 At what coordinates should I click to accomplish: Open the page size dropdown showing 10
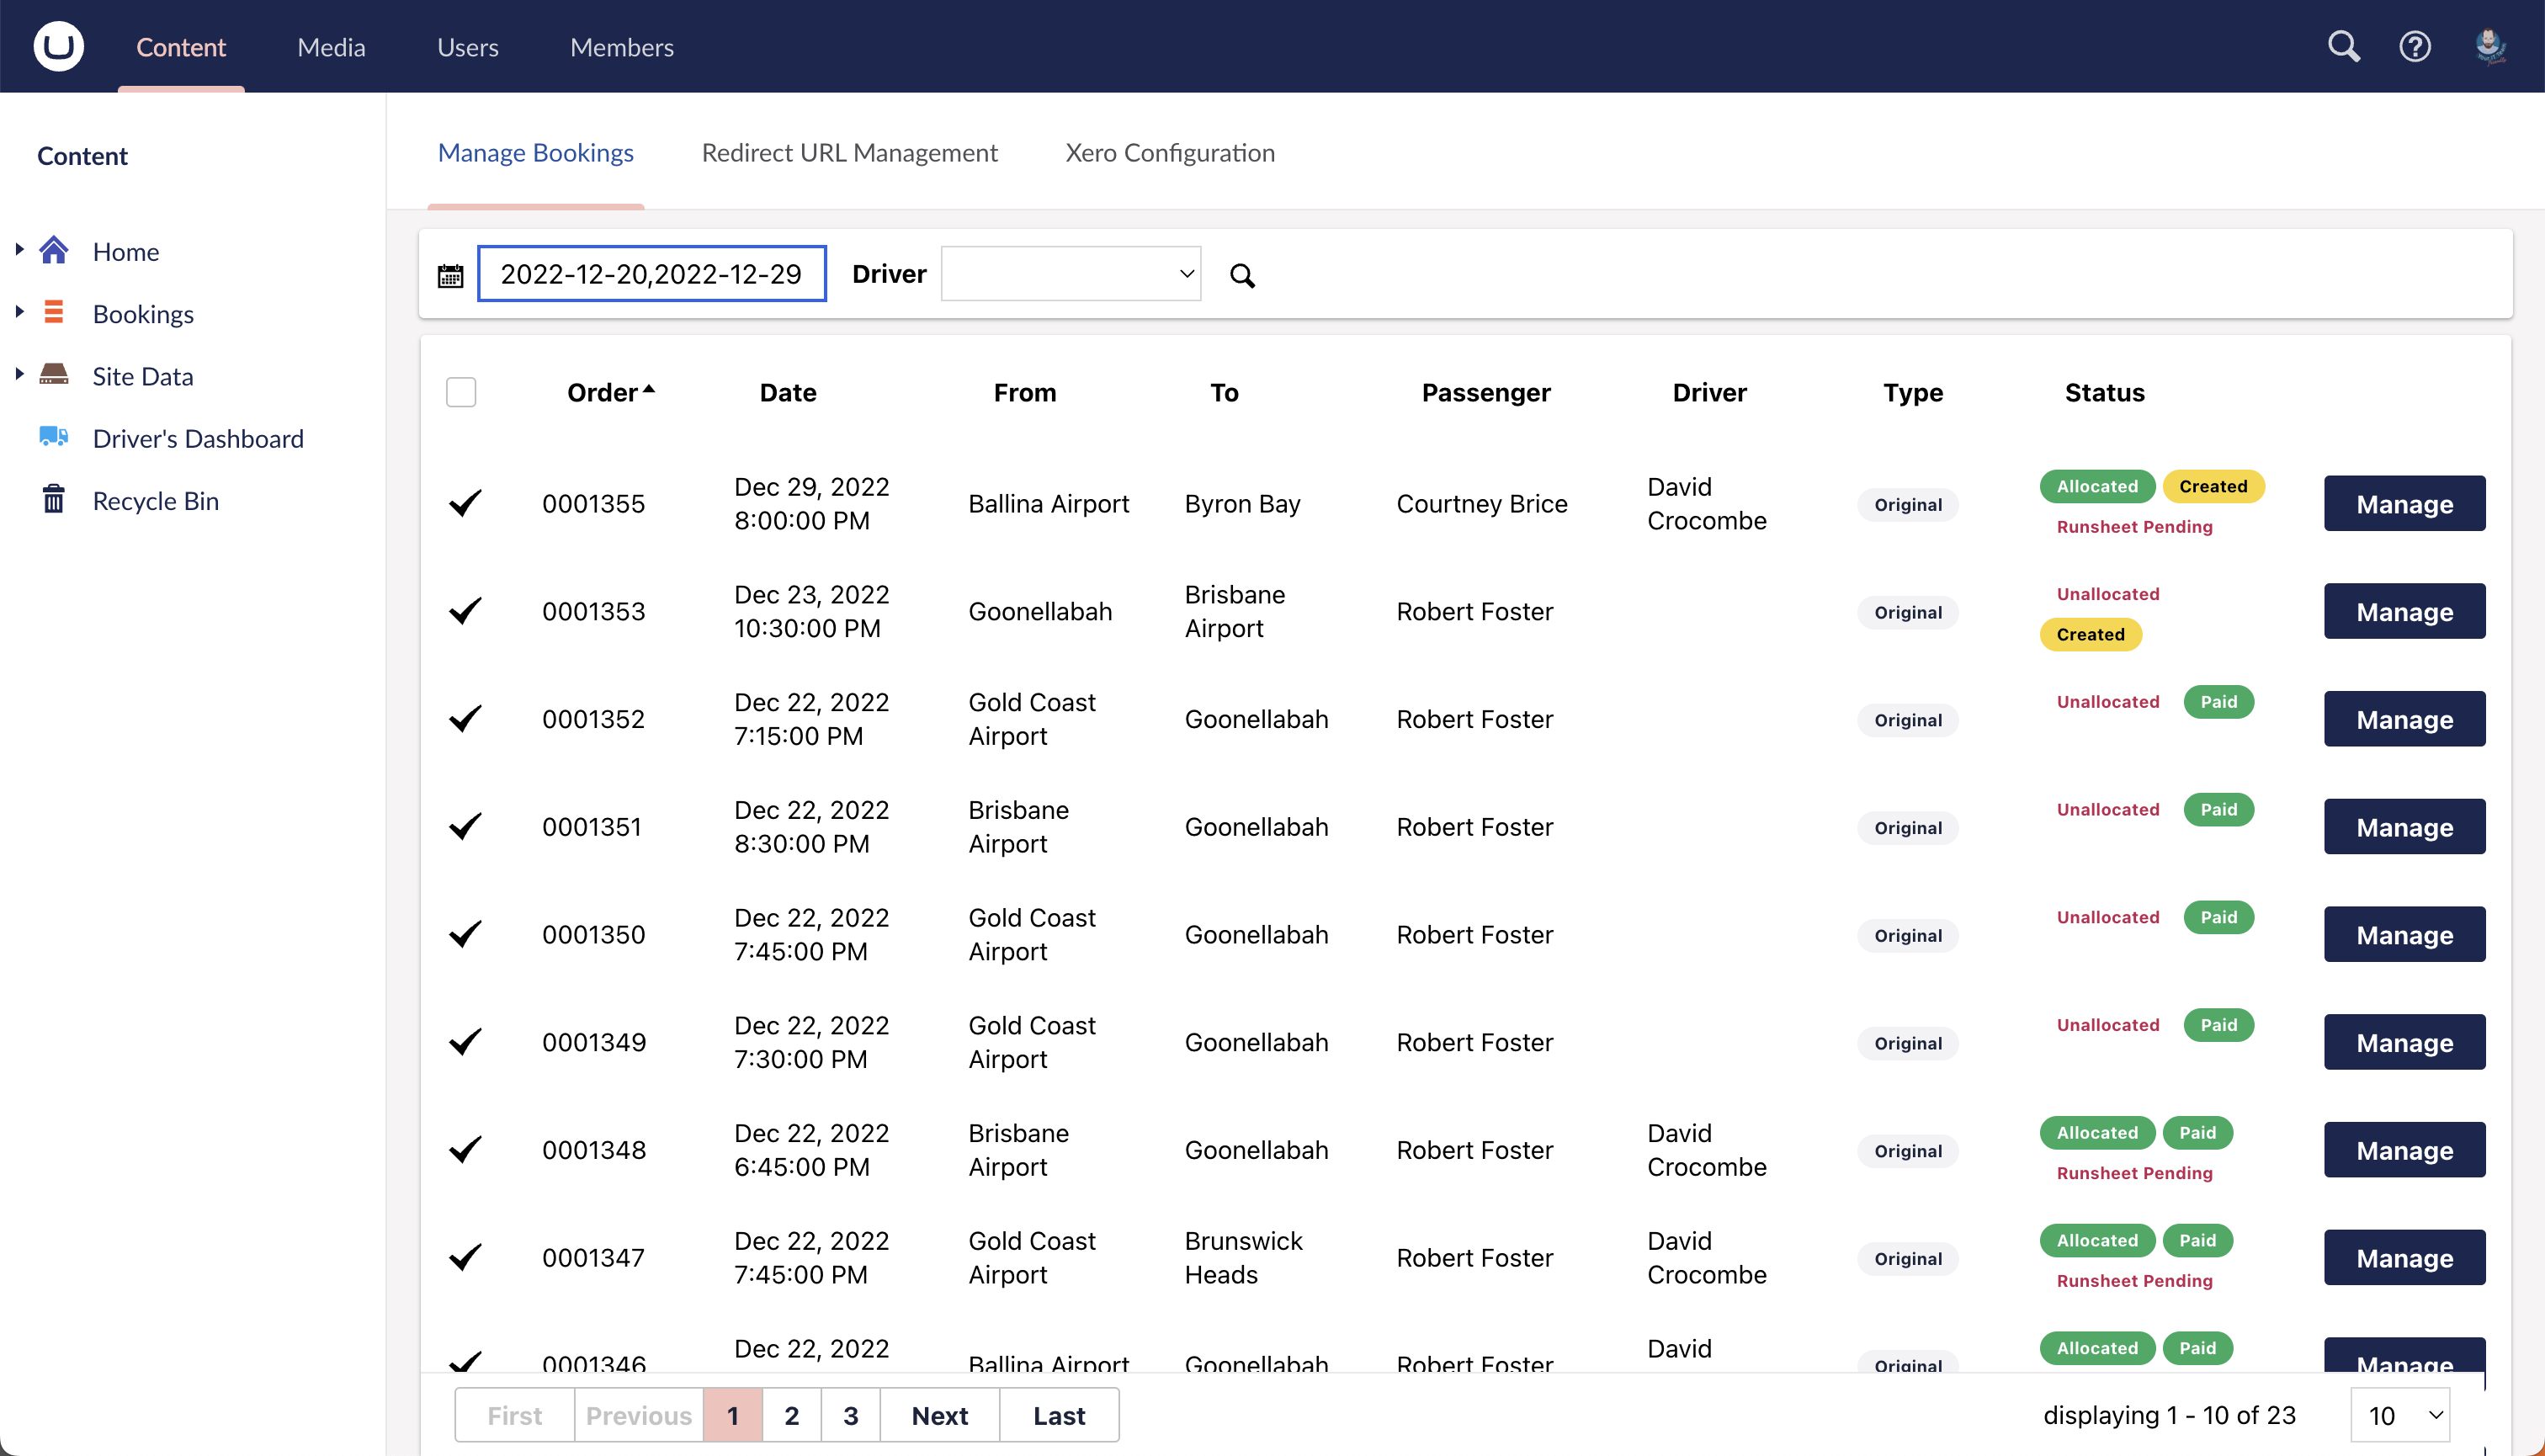[2401, 1415]
